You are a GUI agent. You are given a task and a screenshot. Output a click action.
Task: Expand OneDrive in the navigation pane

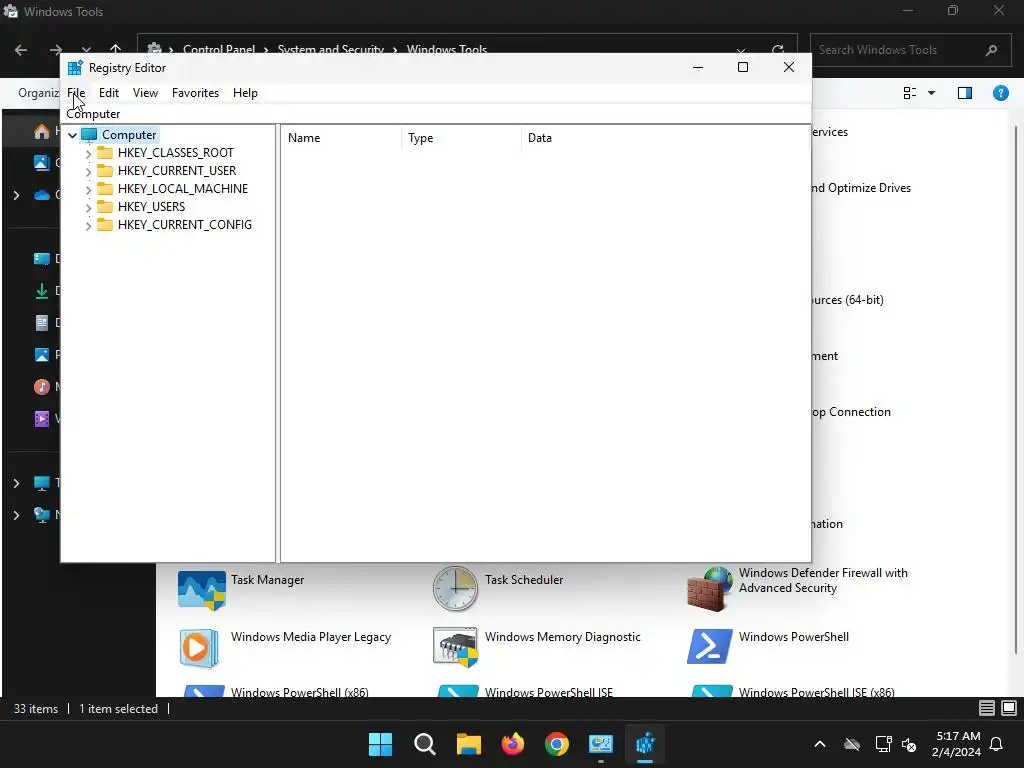(16, 195)
